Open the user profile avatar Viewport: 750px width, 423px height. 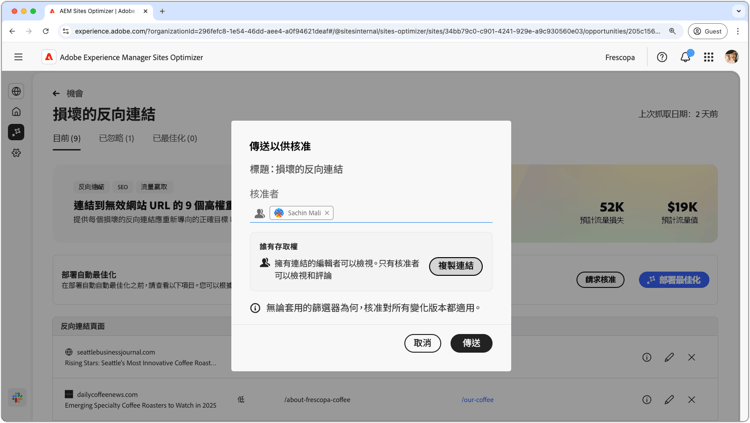pyautogui.click(x=731, y=57)
